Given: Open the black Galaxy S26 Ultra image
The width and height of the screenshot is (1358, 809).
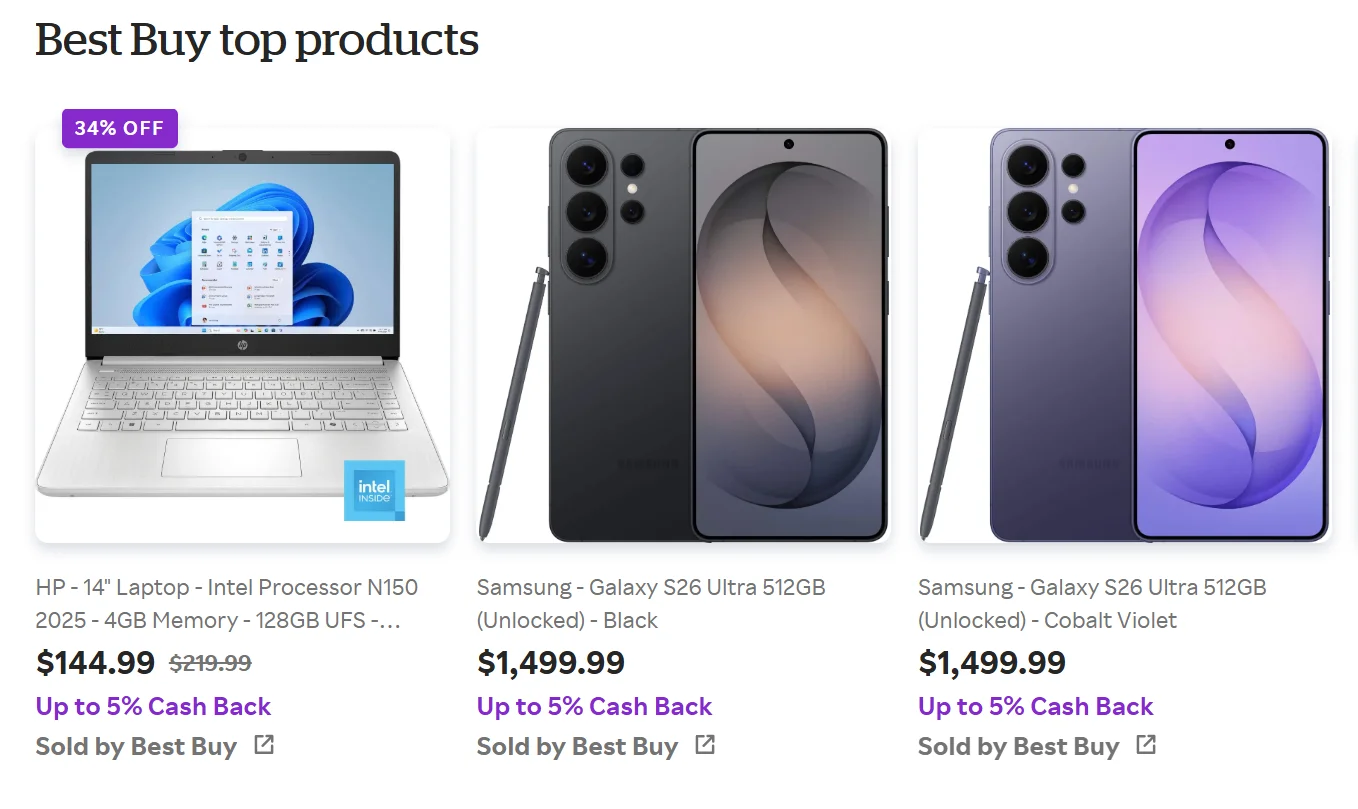Looking at the screenshot, I should (x=684, y=335).
